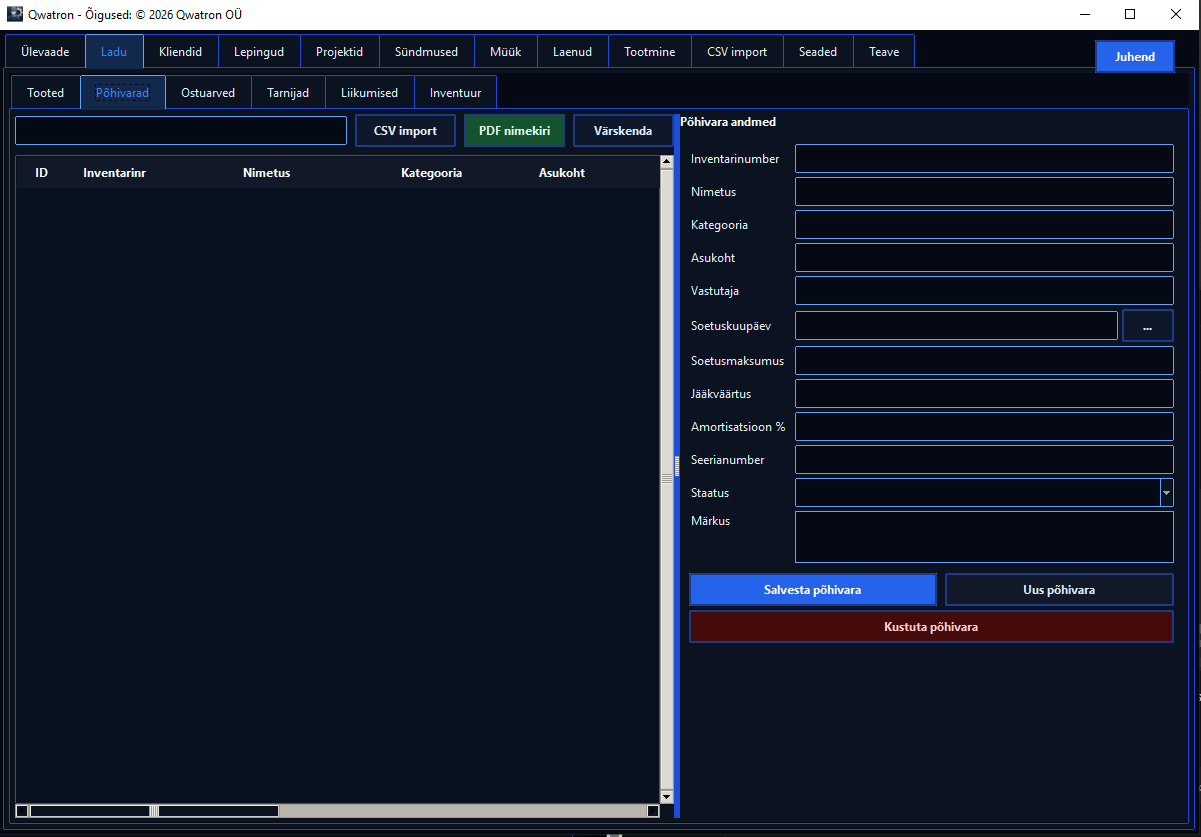Focus the Vastutaja input field
Viewport: 1201px width, 837px height.
tap(984, 291)
